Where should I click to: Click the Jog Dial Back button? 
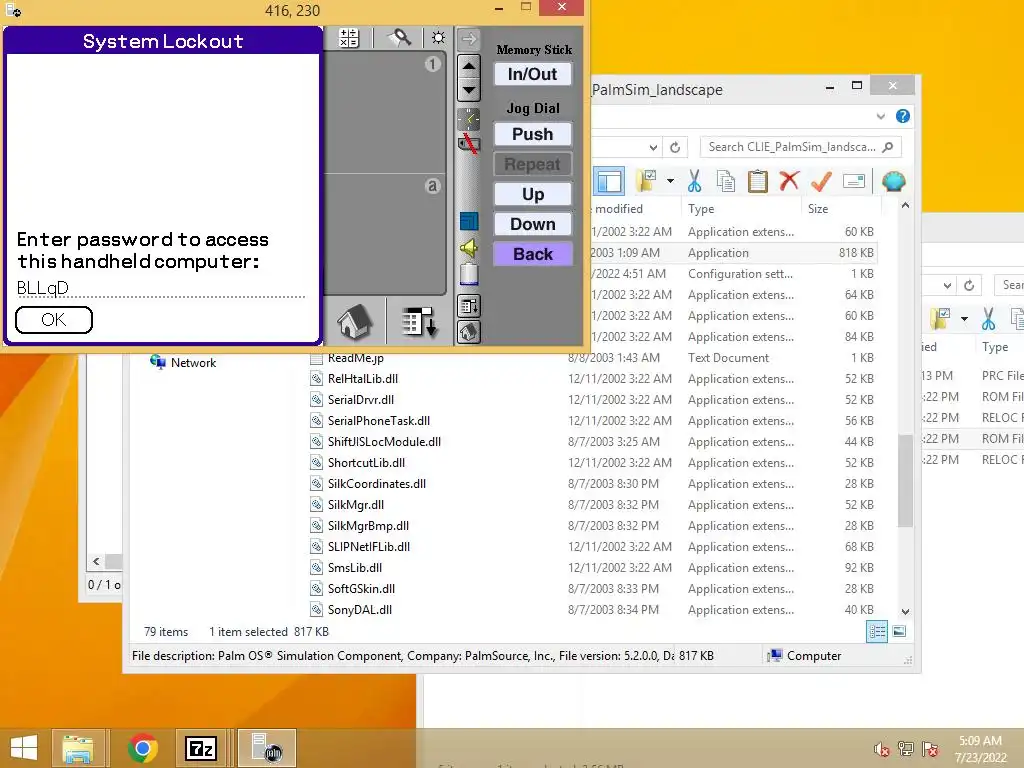(x=533, y=254)
